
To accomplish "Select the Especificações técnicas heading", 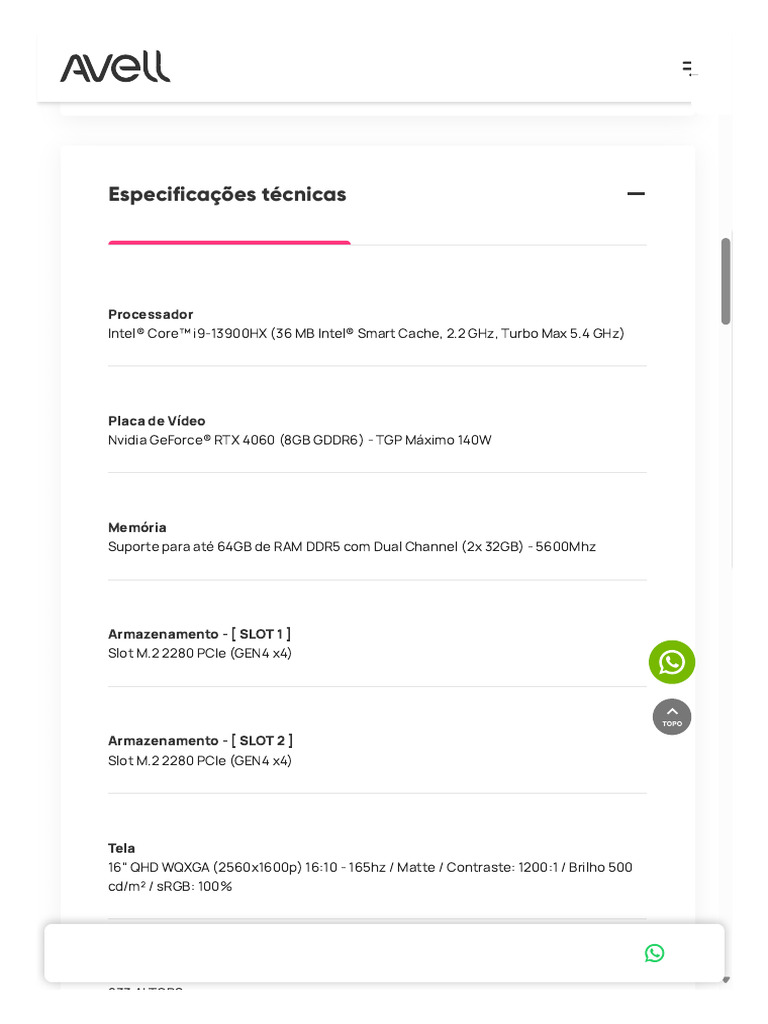I will pyautogui.click(x=227, y=194).
